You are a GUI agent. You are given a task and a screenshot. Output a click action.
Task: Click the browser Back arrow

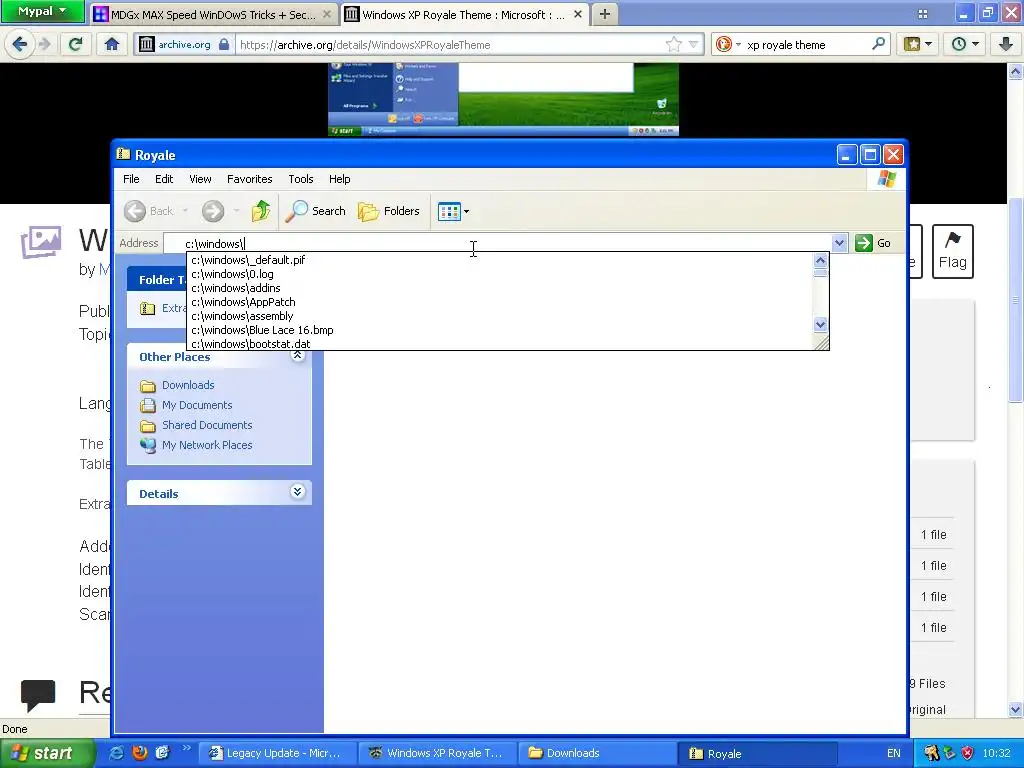(x=20, y=44)
